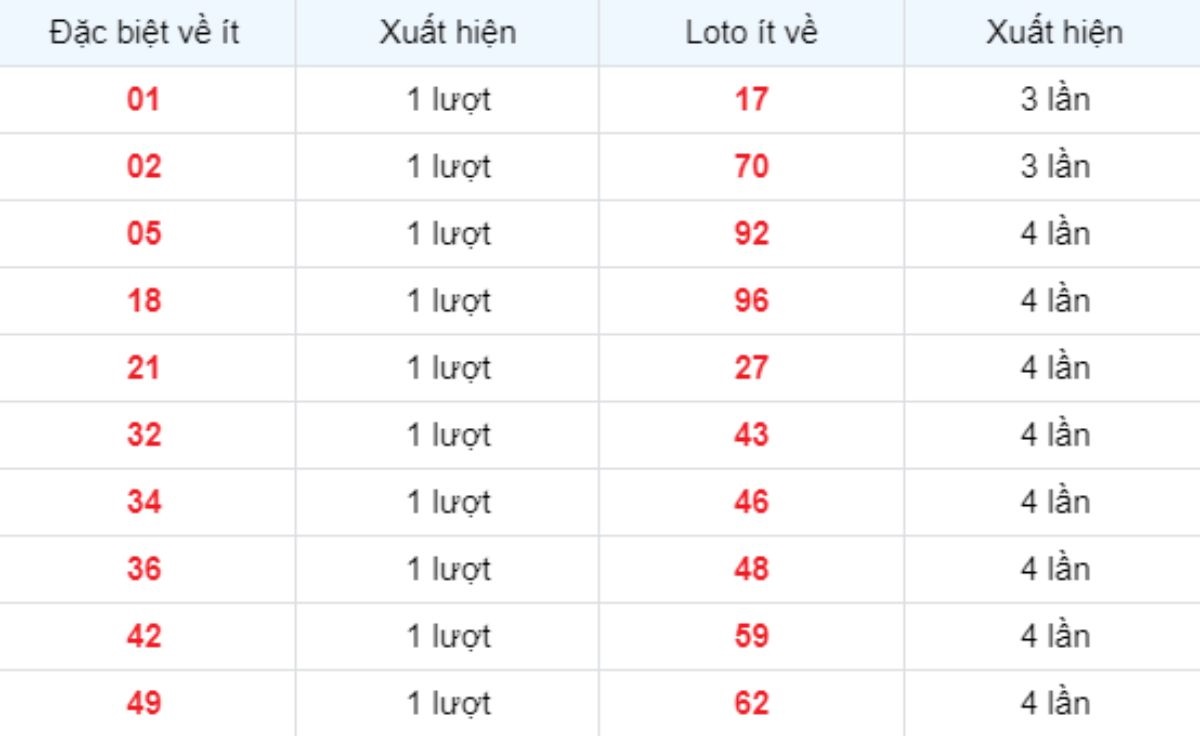Click the "1 lượt" cell beside 42
The image size is (1200, 736).
pyautogui.click(x=448, y=636)
